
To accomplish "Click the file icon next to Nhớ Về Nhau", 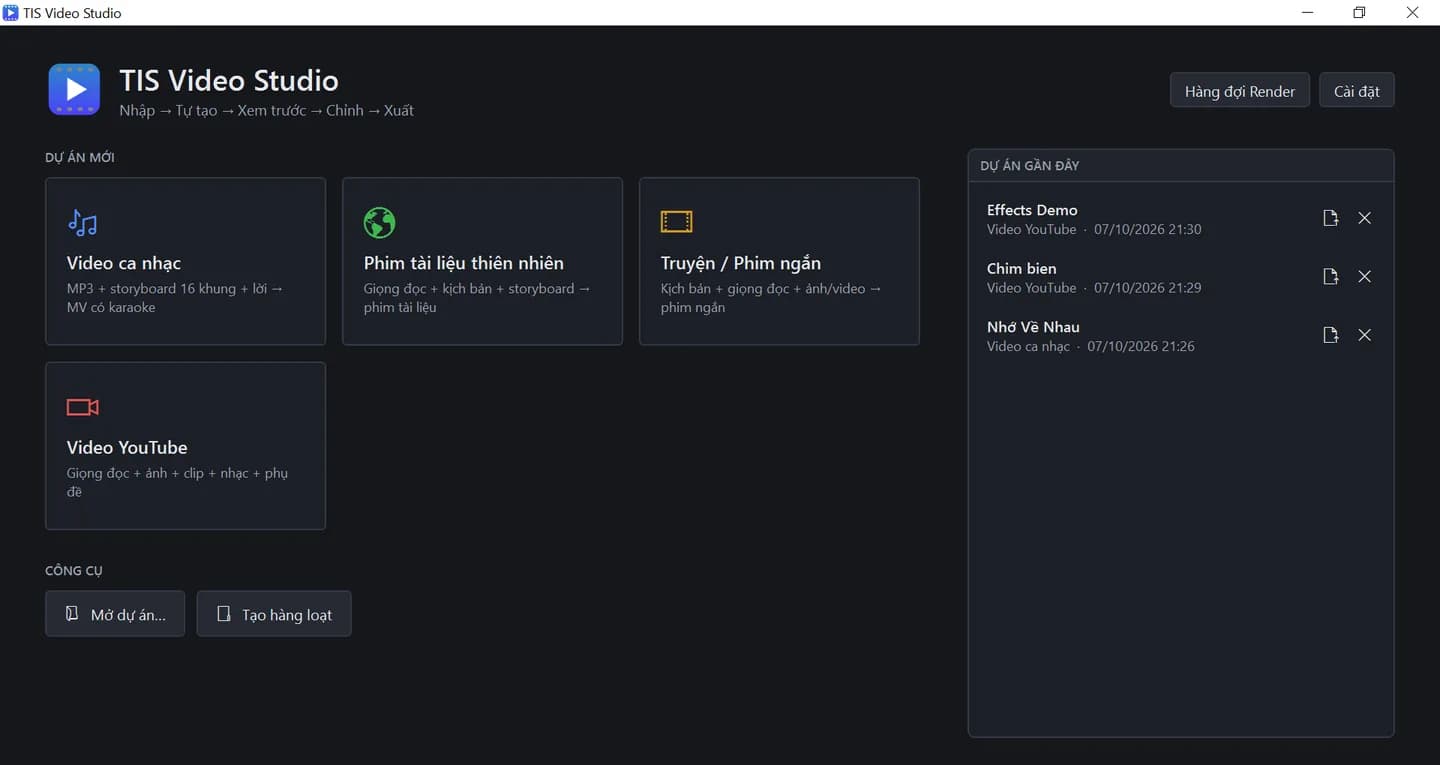I will [x=1330, y=335].
